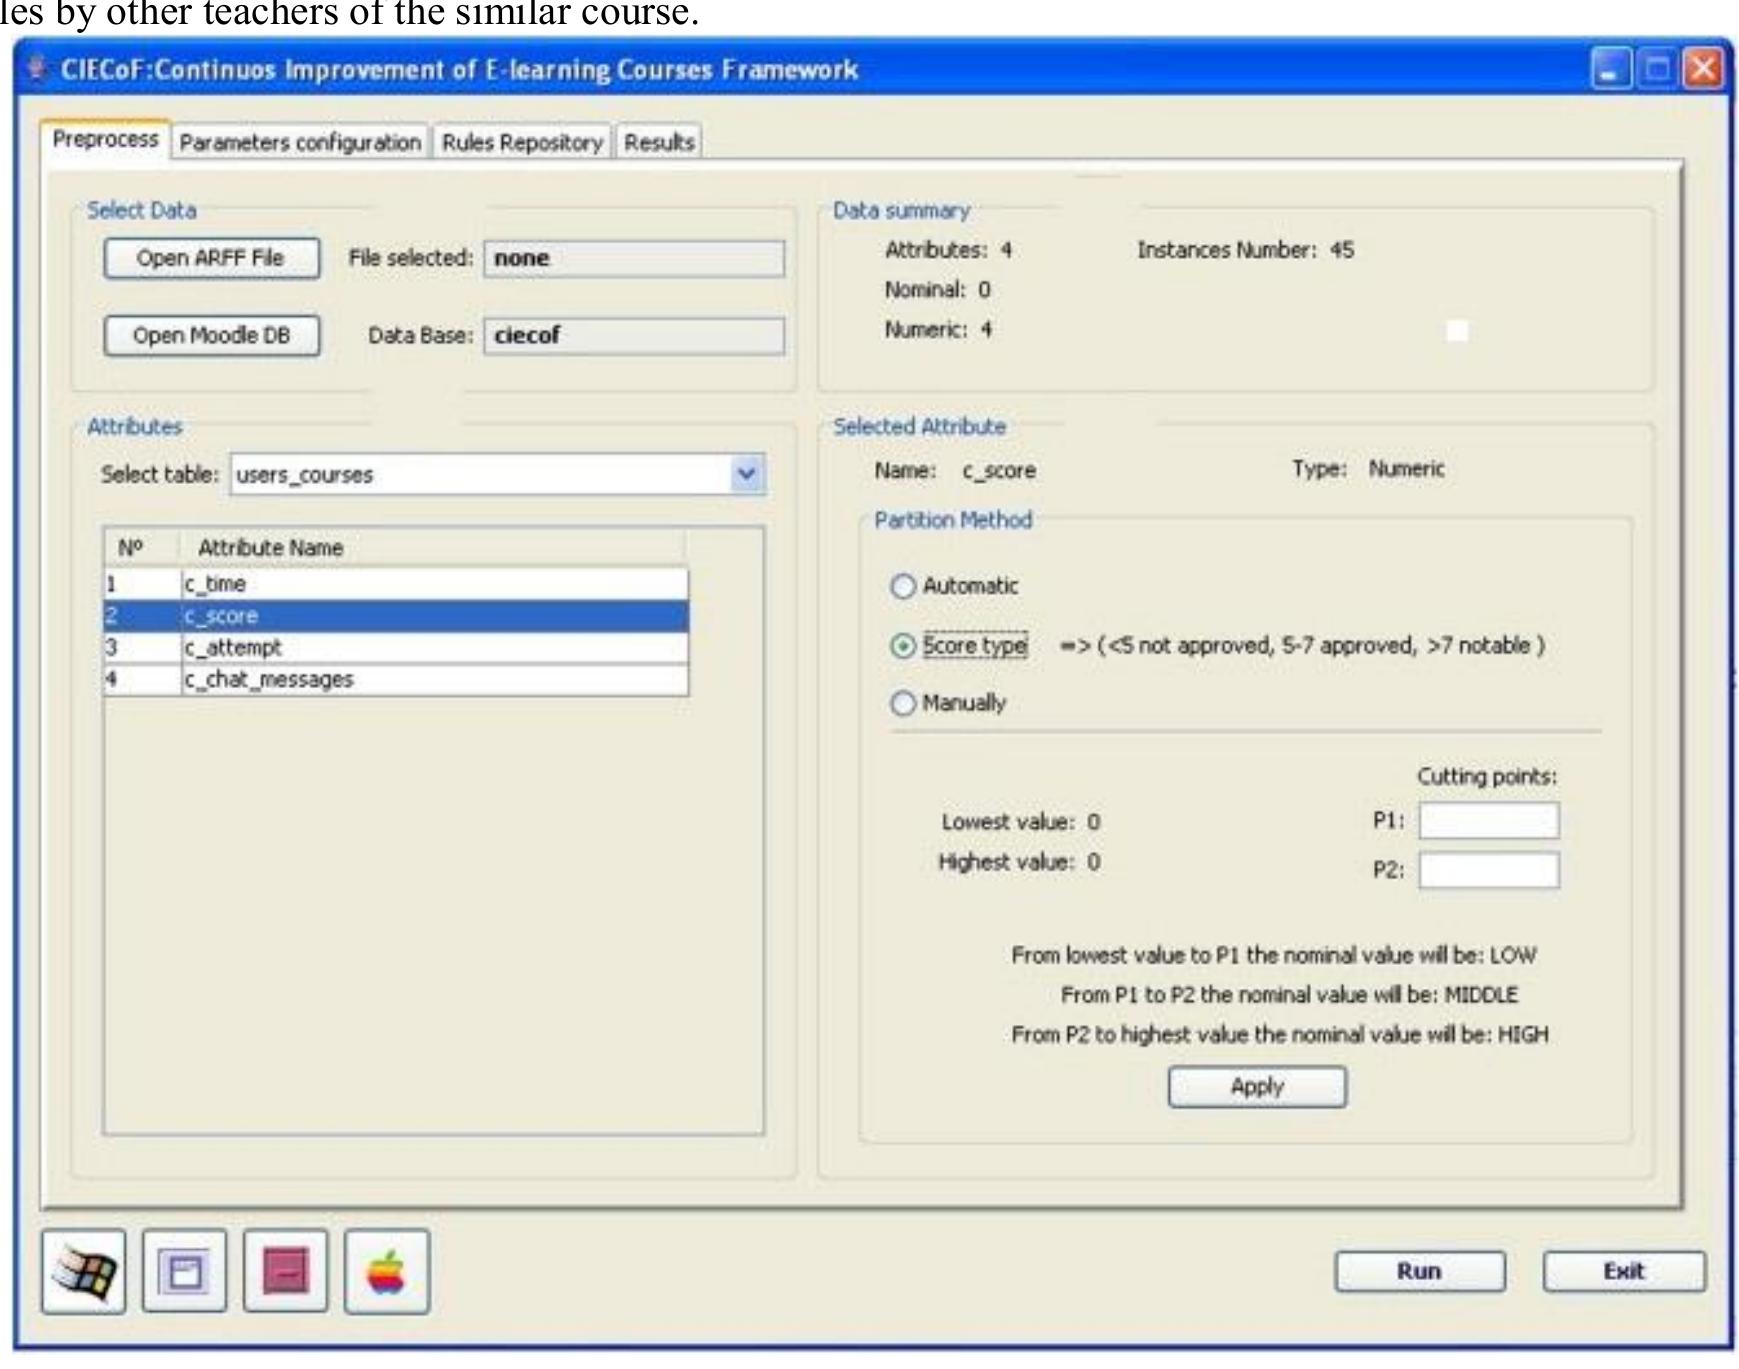
Task: Focus the P1 cutting point field
Action: (x=1488, y=821)
